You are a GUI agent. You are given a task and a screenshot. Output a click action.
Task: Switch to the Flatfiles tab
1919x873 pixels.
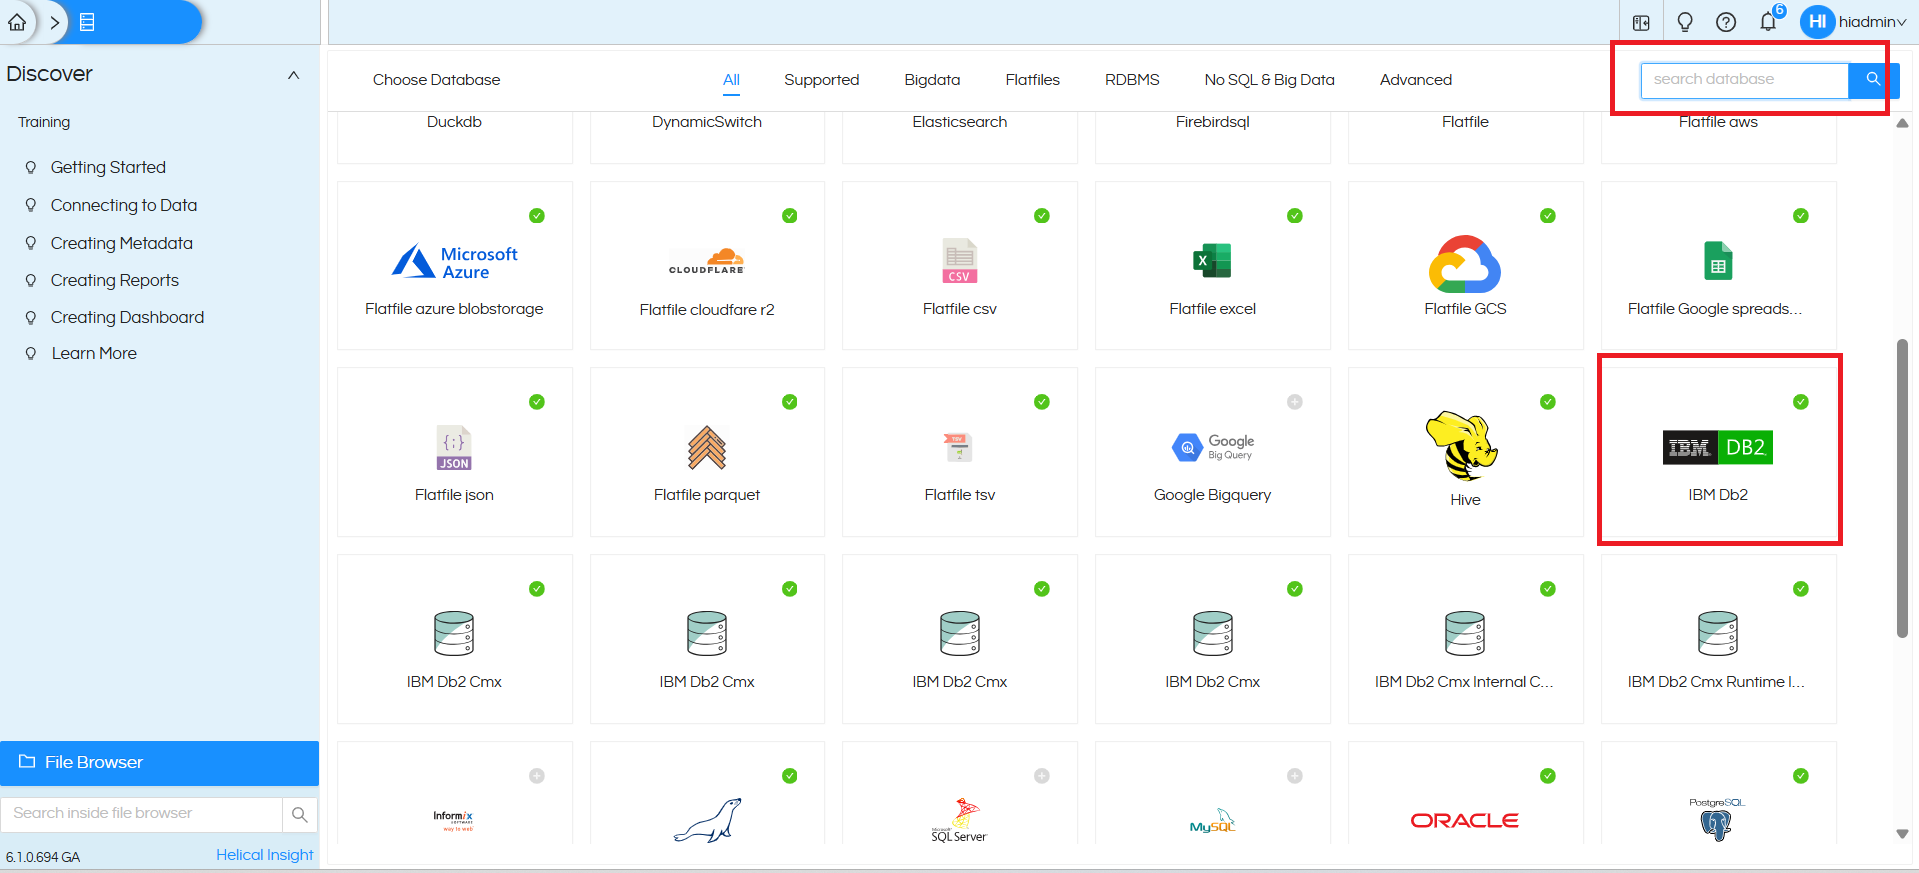click(x=1032, y=80)
